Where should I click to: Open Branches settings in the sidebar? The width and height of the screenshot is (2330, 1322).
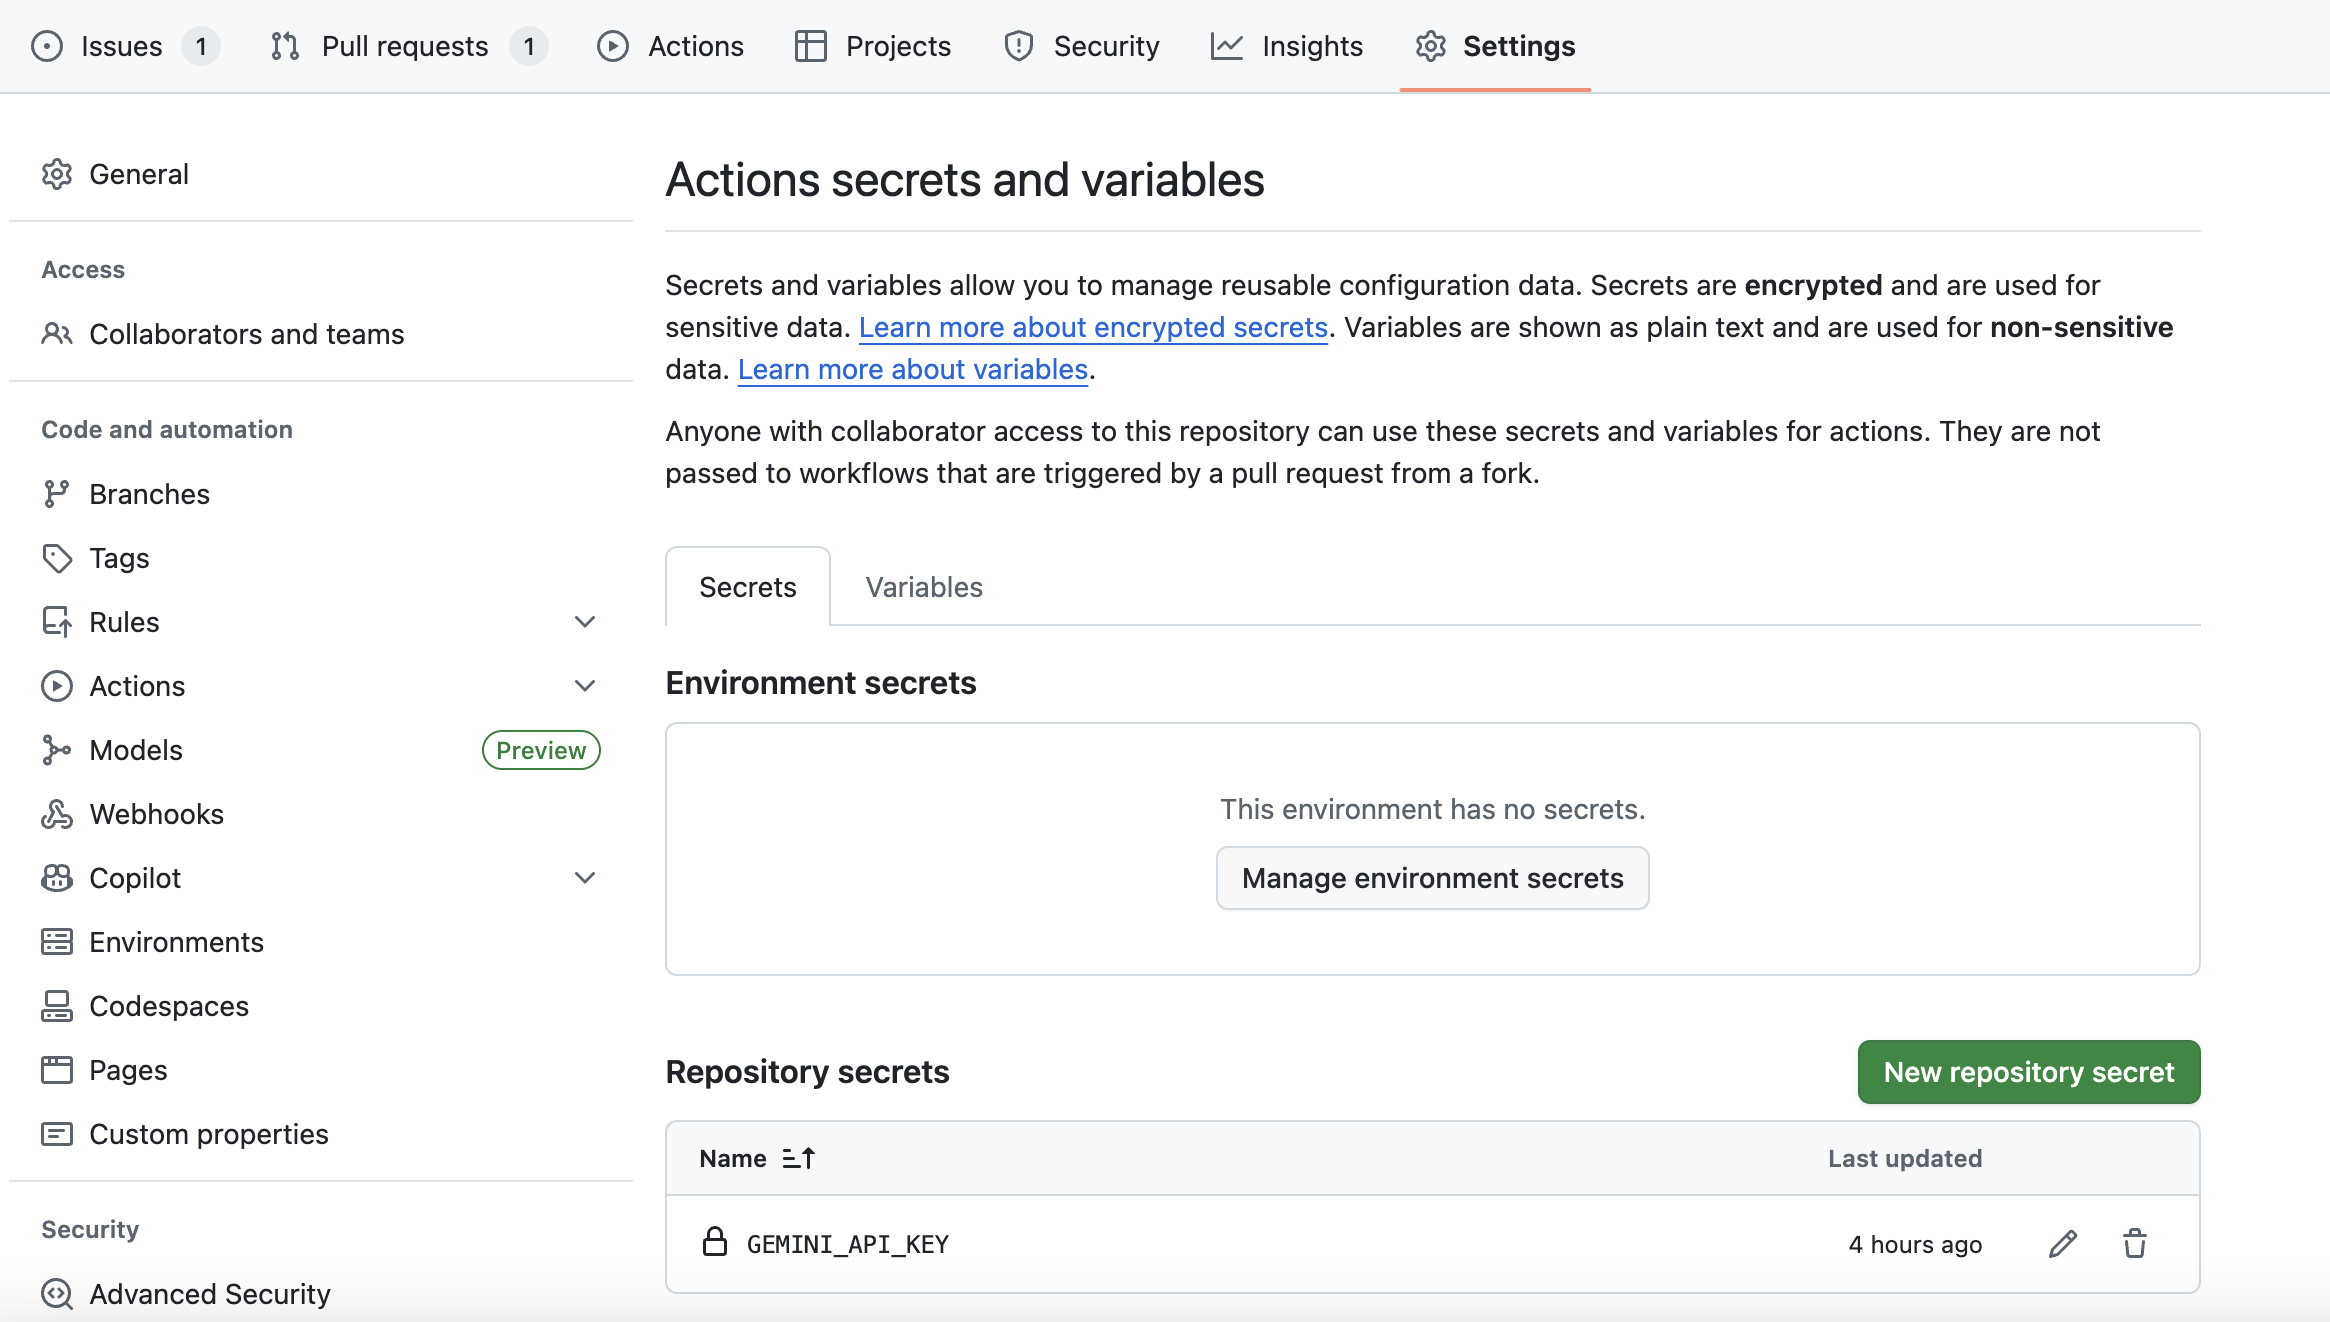149,494
